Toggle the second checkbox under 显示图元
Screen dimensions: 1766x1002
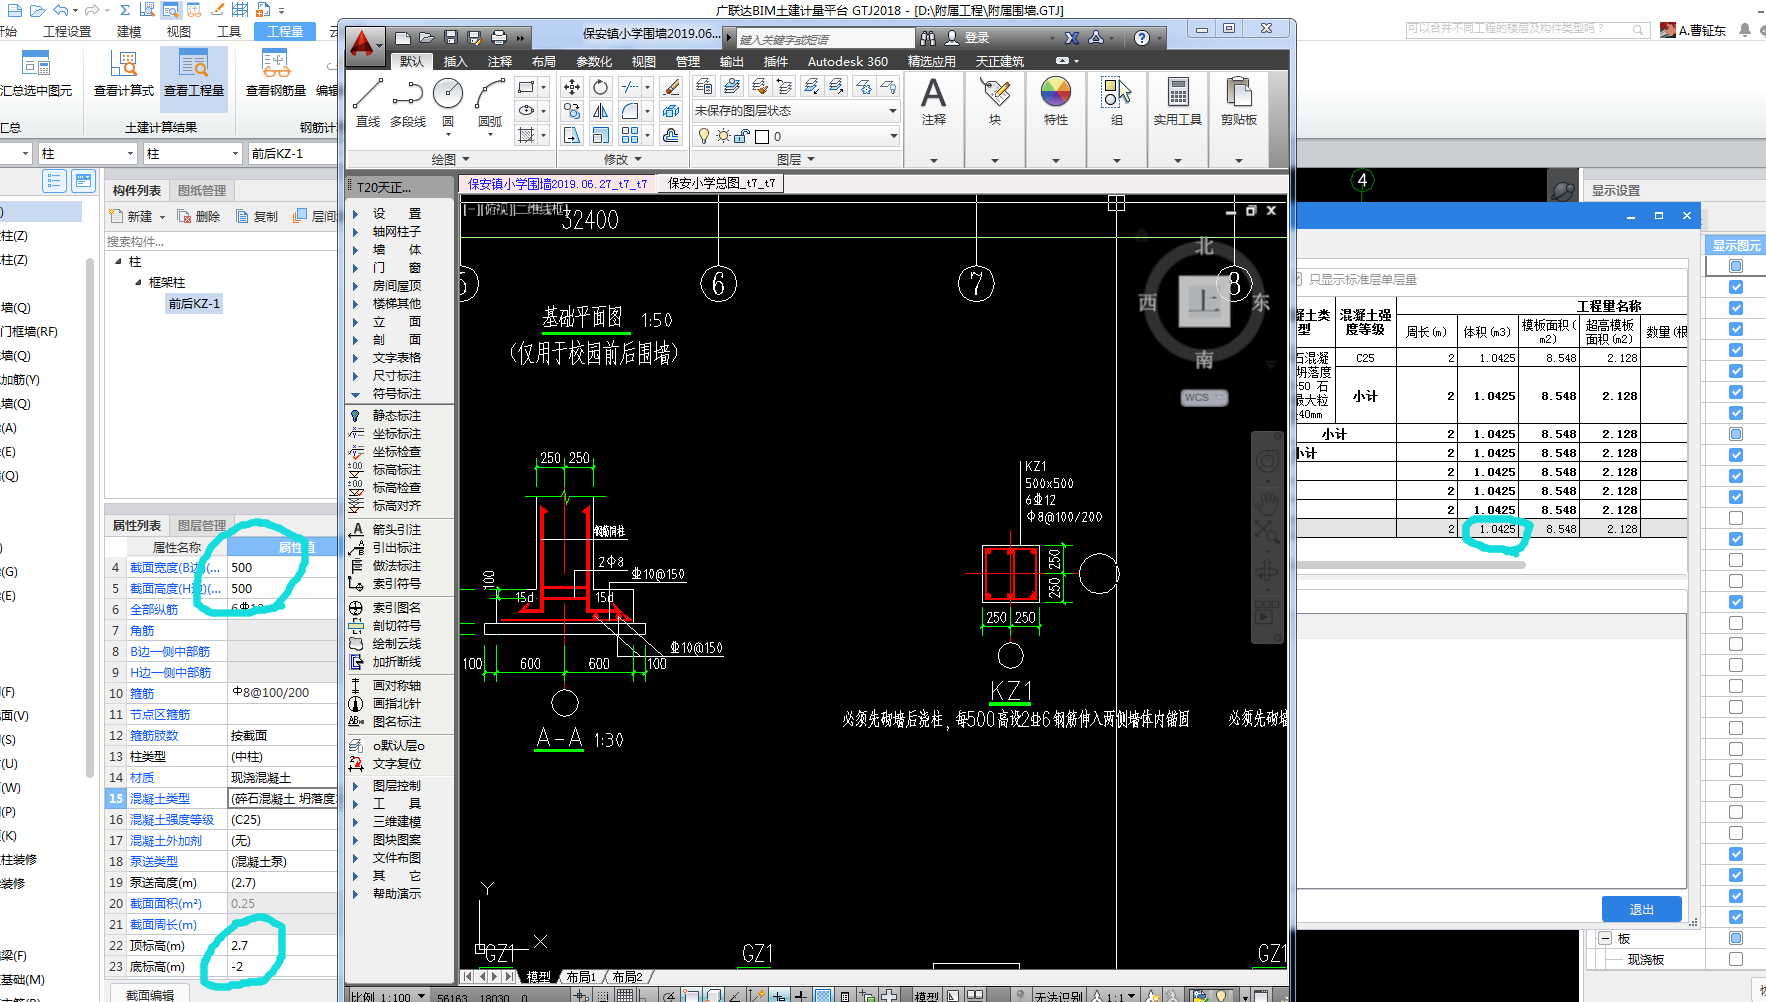[x=1736, y=287]
